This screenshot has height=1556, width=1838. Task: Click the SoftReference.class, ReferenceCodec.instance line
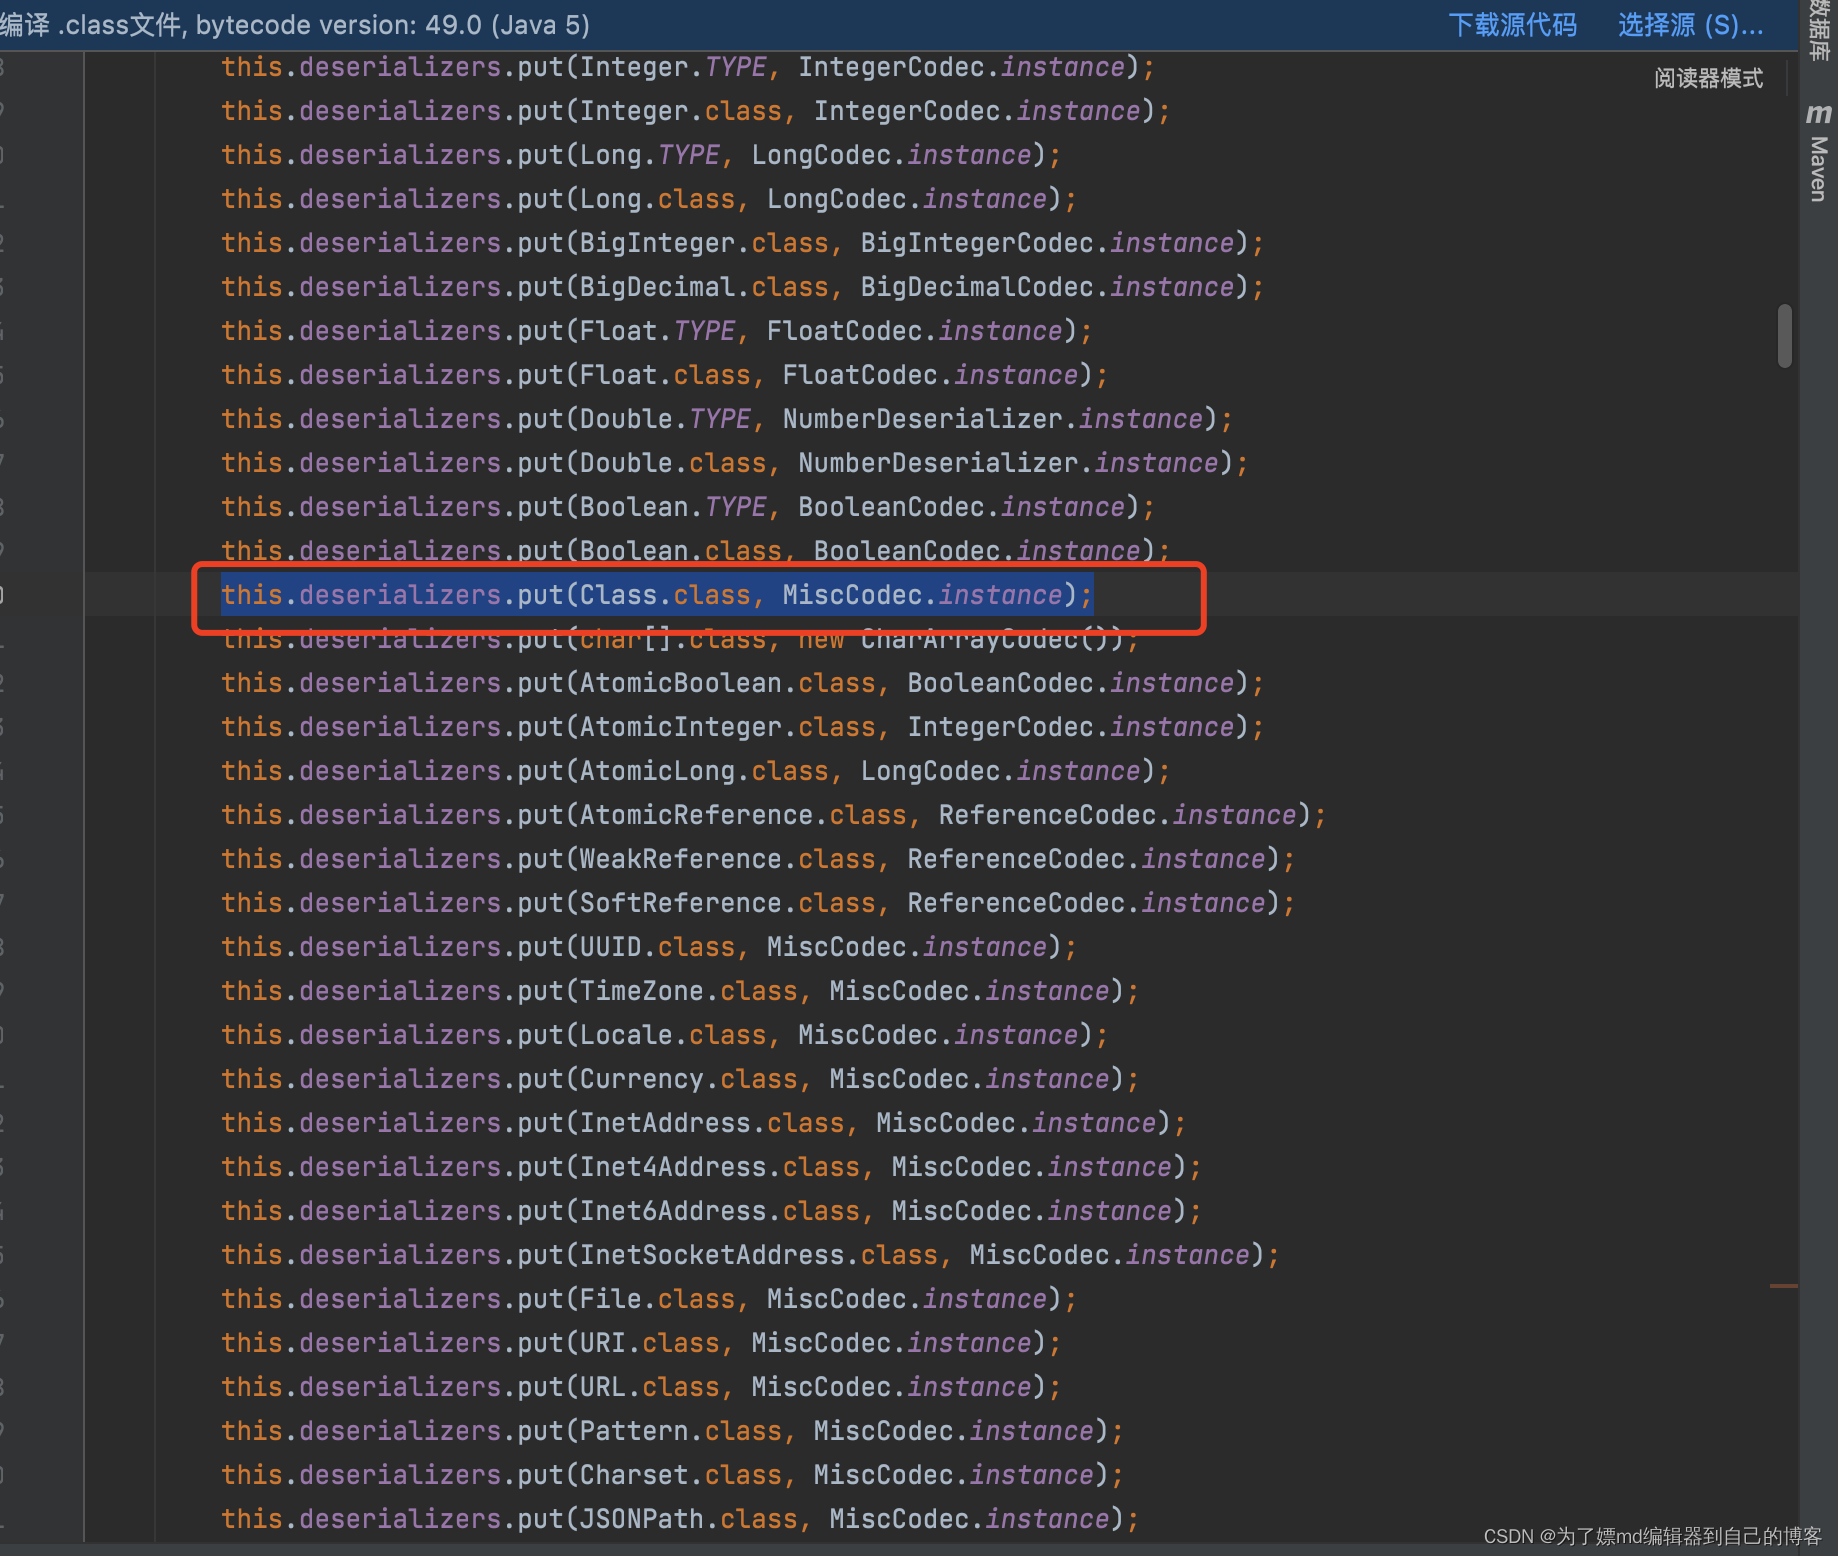click(x=758, y=903)
